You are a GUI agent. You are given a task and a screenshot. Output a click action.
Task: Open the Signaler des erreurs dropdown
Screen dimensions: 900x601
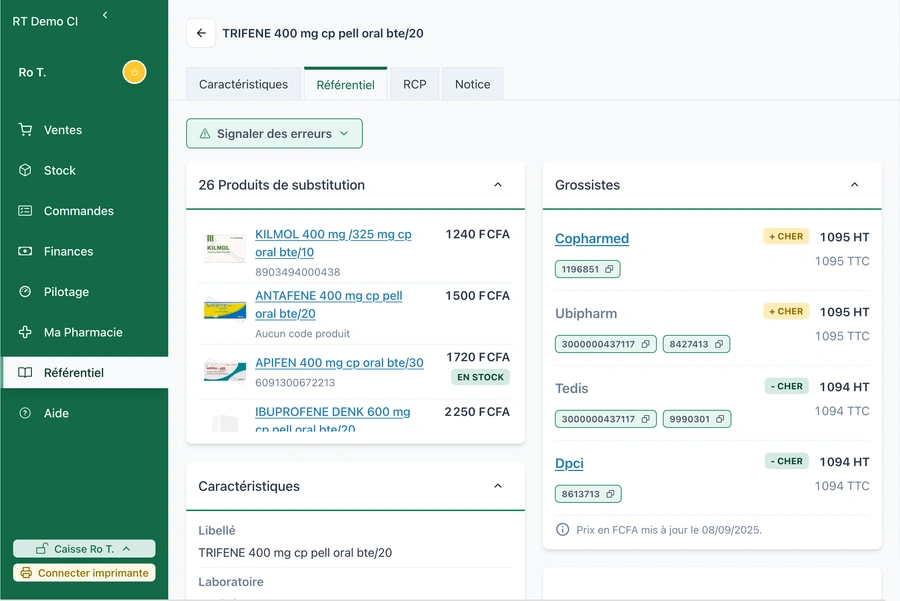pyautogui.click(x=274, y=134)
